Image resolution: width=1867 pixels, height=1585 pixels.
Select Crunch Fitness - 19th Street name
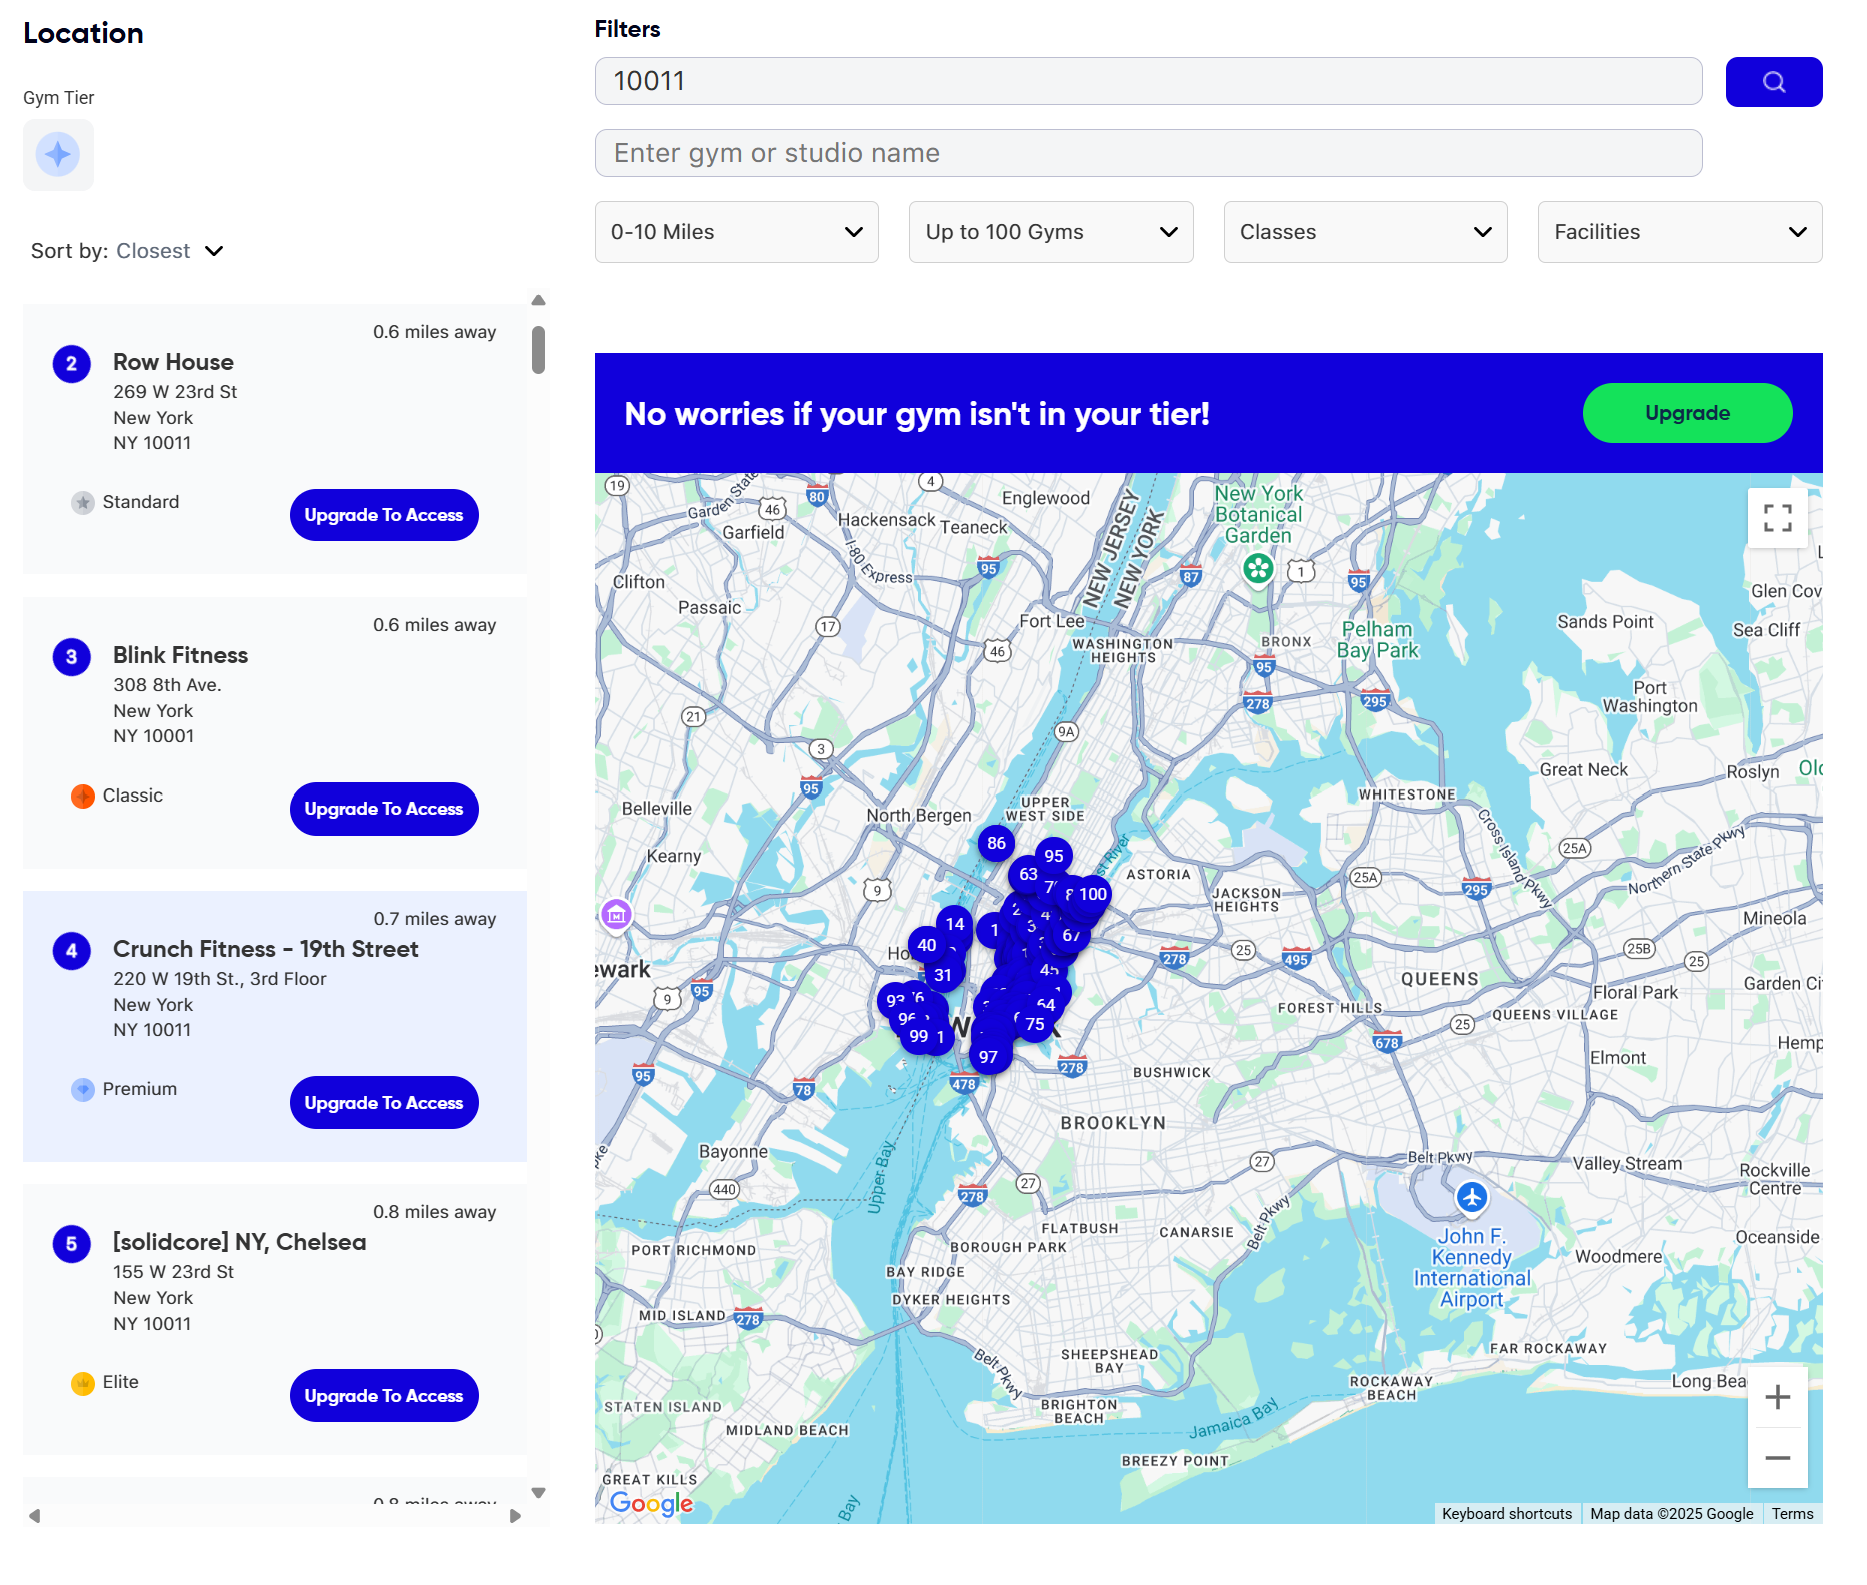point(266,949)
